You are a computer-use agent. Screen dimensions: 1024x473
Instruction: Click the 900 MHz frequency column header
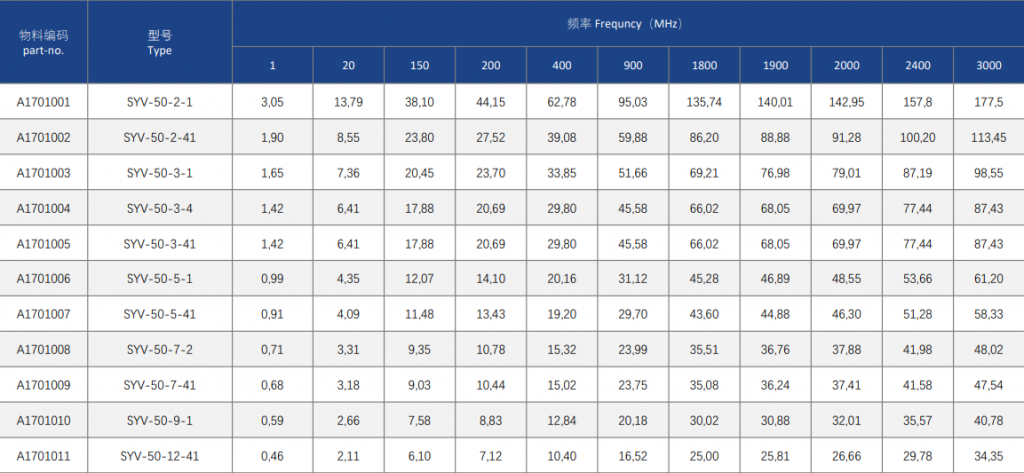click(633, 65)
